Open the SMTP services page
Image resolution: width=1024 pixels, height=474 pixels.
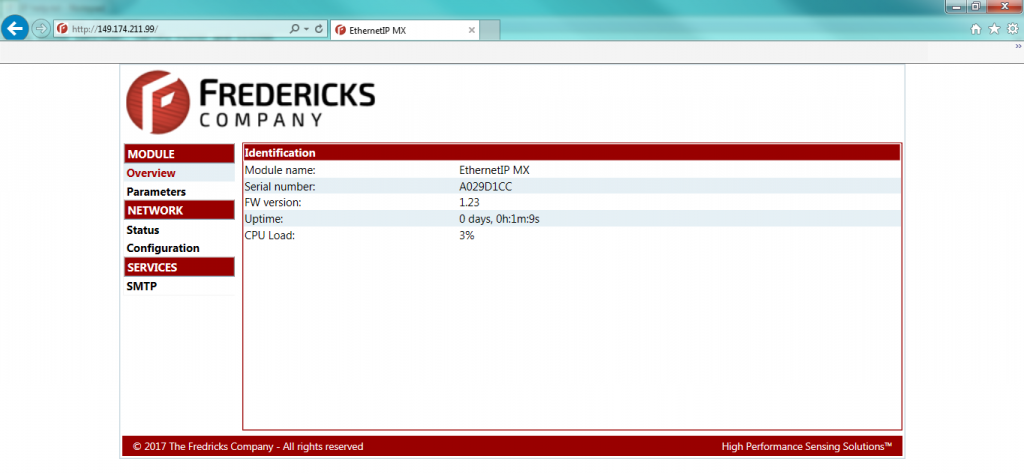tap(142, 286)
